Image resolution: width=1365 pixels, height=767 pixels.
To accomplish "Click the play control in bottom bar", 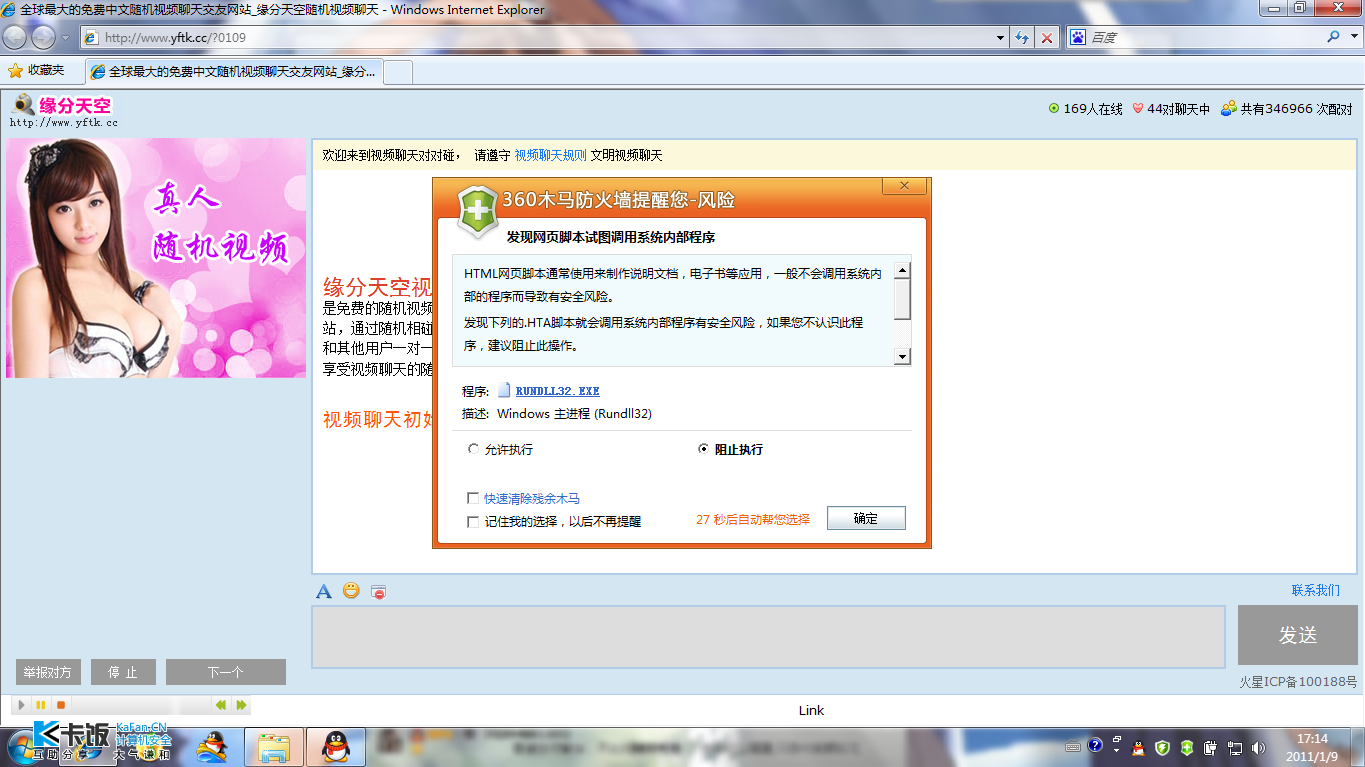I will [x=22, y=705].
